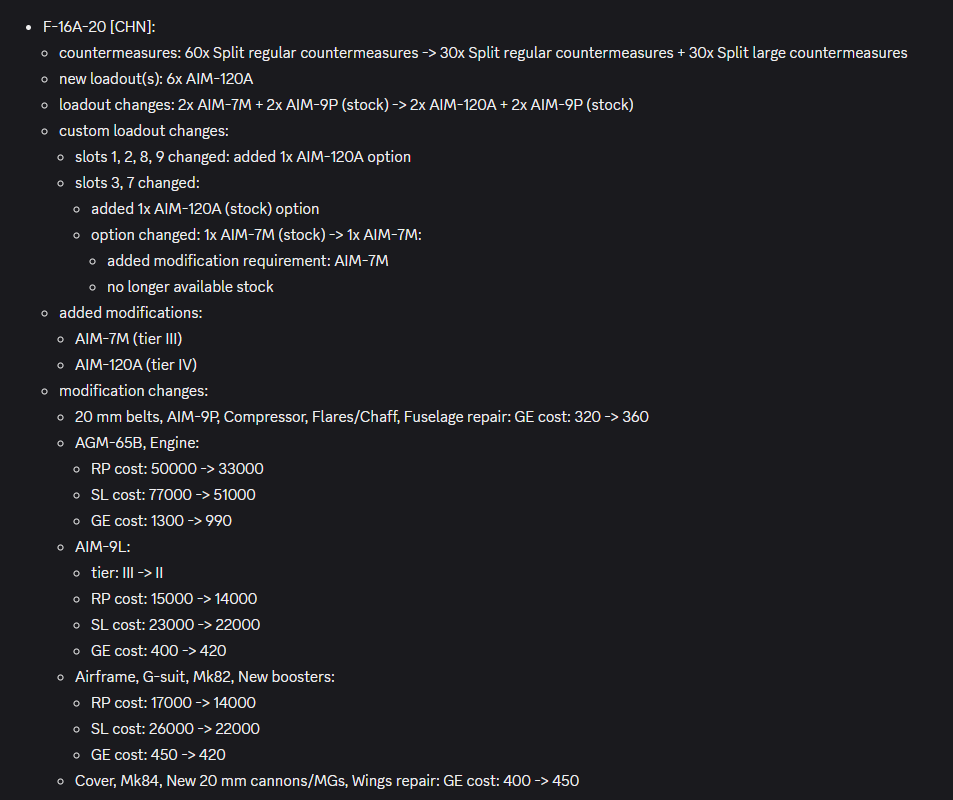Select added 1x AIM-120A (stock) option line
This screenshot has height=800, width=953.
(x=205, y=209)
